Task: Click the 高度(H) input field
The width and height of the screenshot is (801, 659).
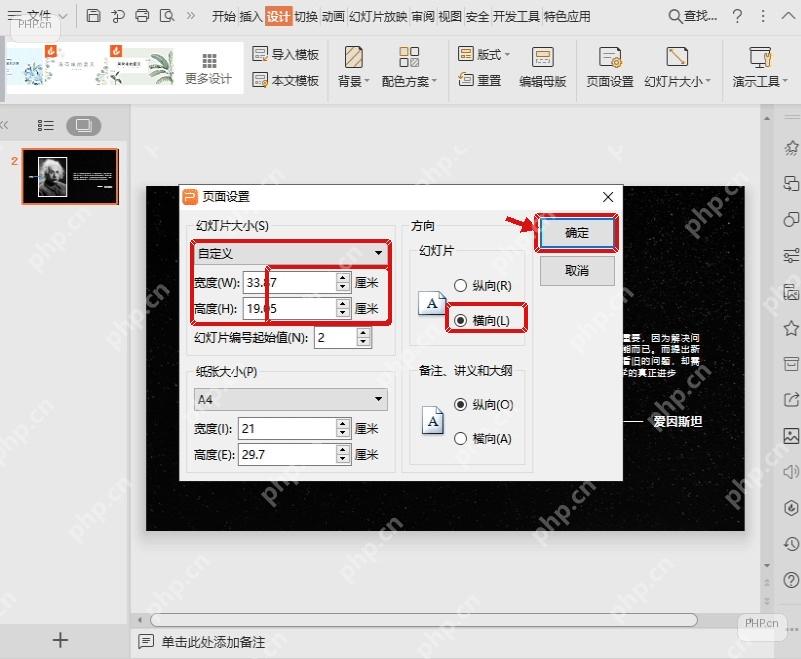Action: pyautogui.click(x=290, y=309)
